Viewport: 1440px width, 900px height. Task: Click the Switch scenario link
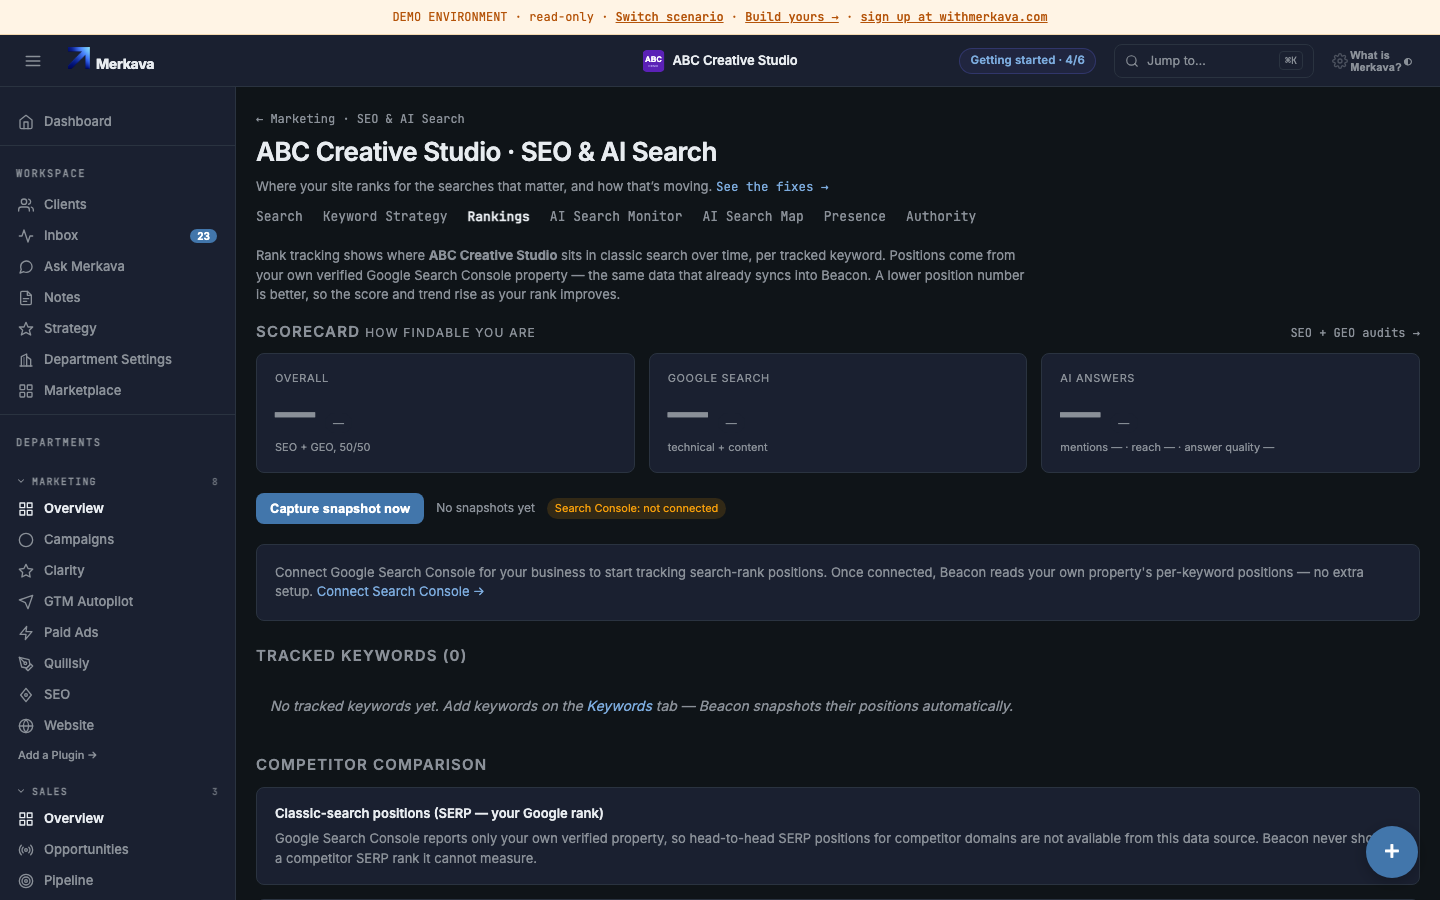tap(669, 17)
